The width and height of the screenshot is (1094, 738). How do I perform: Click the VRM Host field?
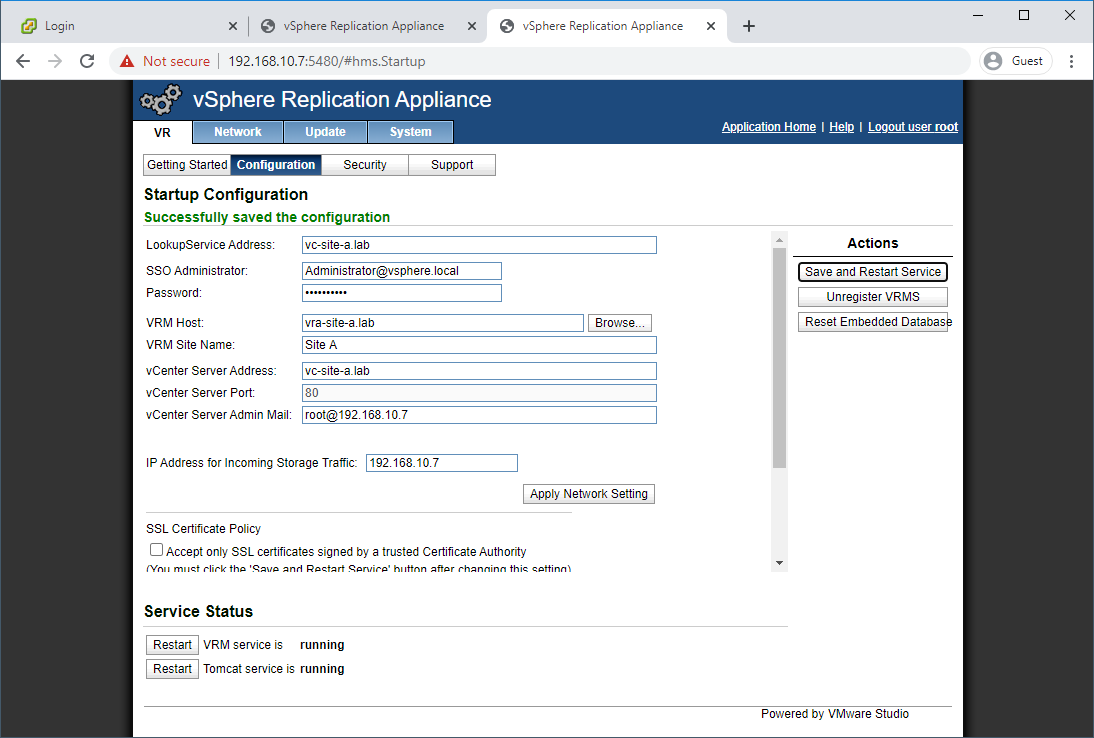click(x=443, y=323)
